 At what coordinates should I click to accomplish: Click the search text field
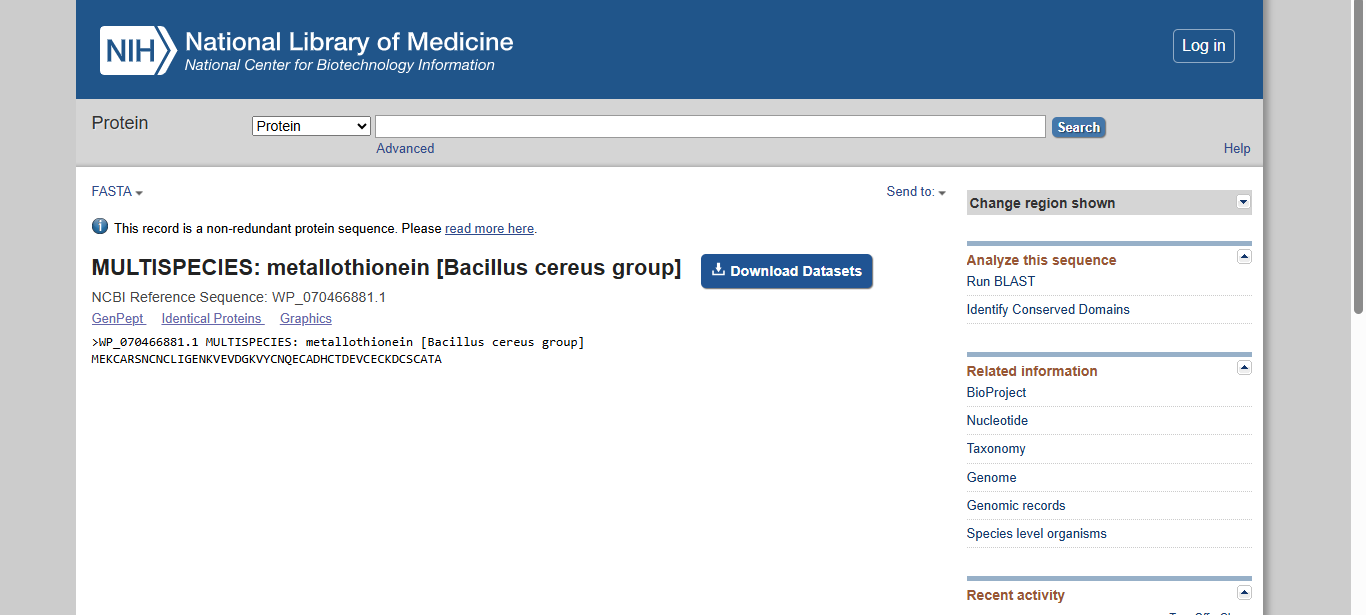710,126
